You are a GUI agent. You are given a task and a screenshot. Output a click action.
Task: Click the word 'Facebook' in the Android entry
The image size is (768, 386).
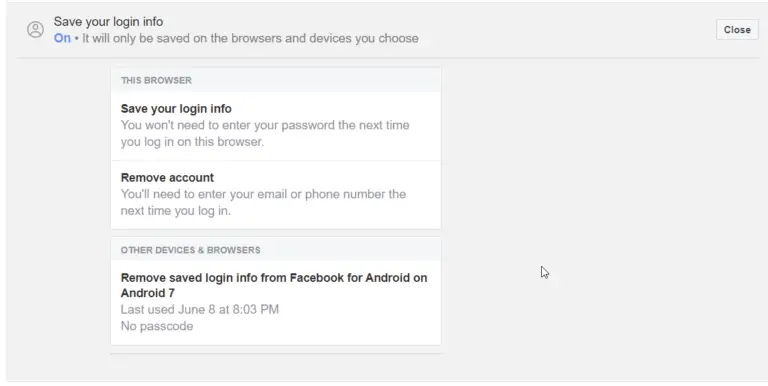click(x=317, y=278)
